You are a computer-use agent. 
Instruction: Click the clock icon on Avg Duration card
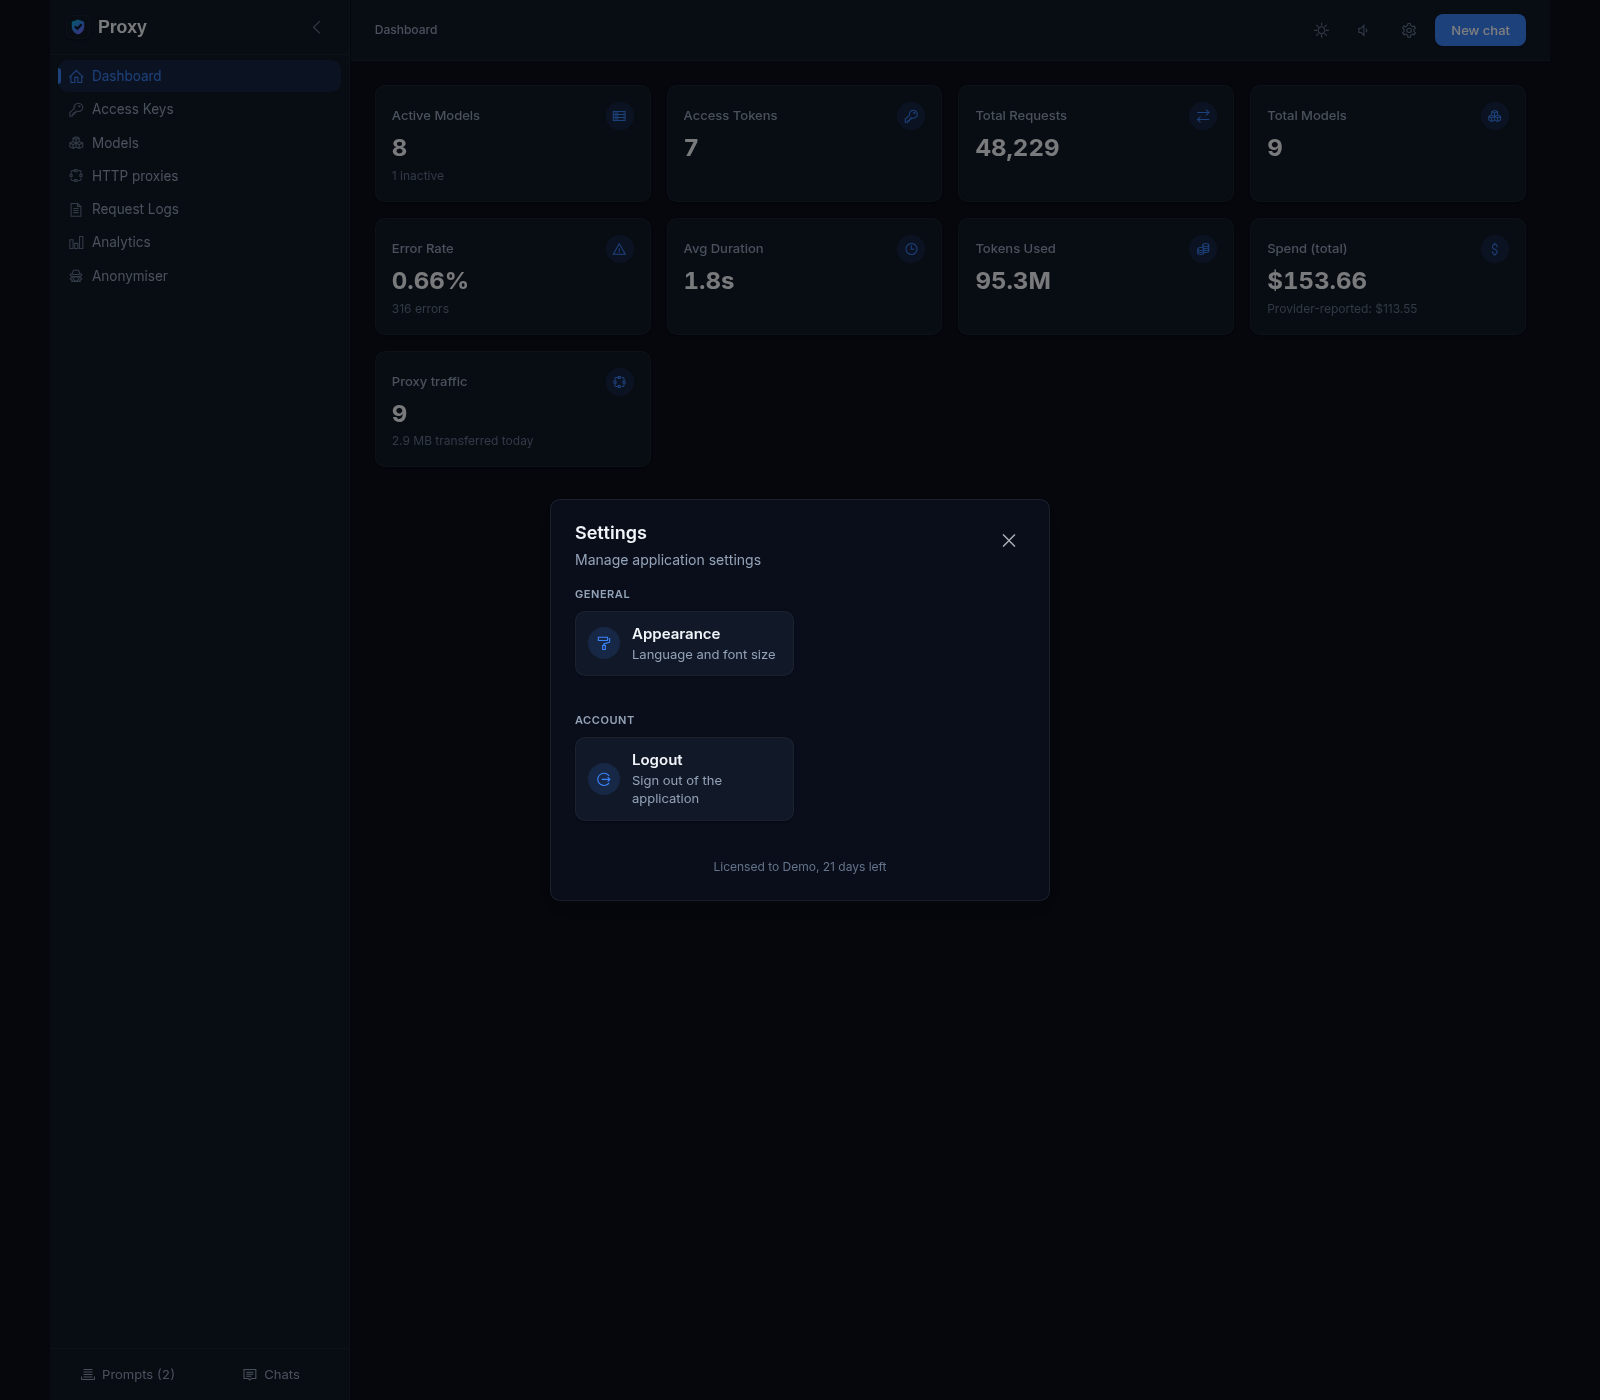(911, 249)
